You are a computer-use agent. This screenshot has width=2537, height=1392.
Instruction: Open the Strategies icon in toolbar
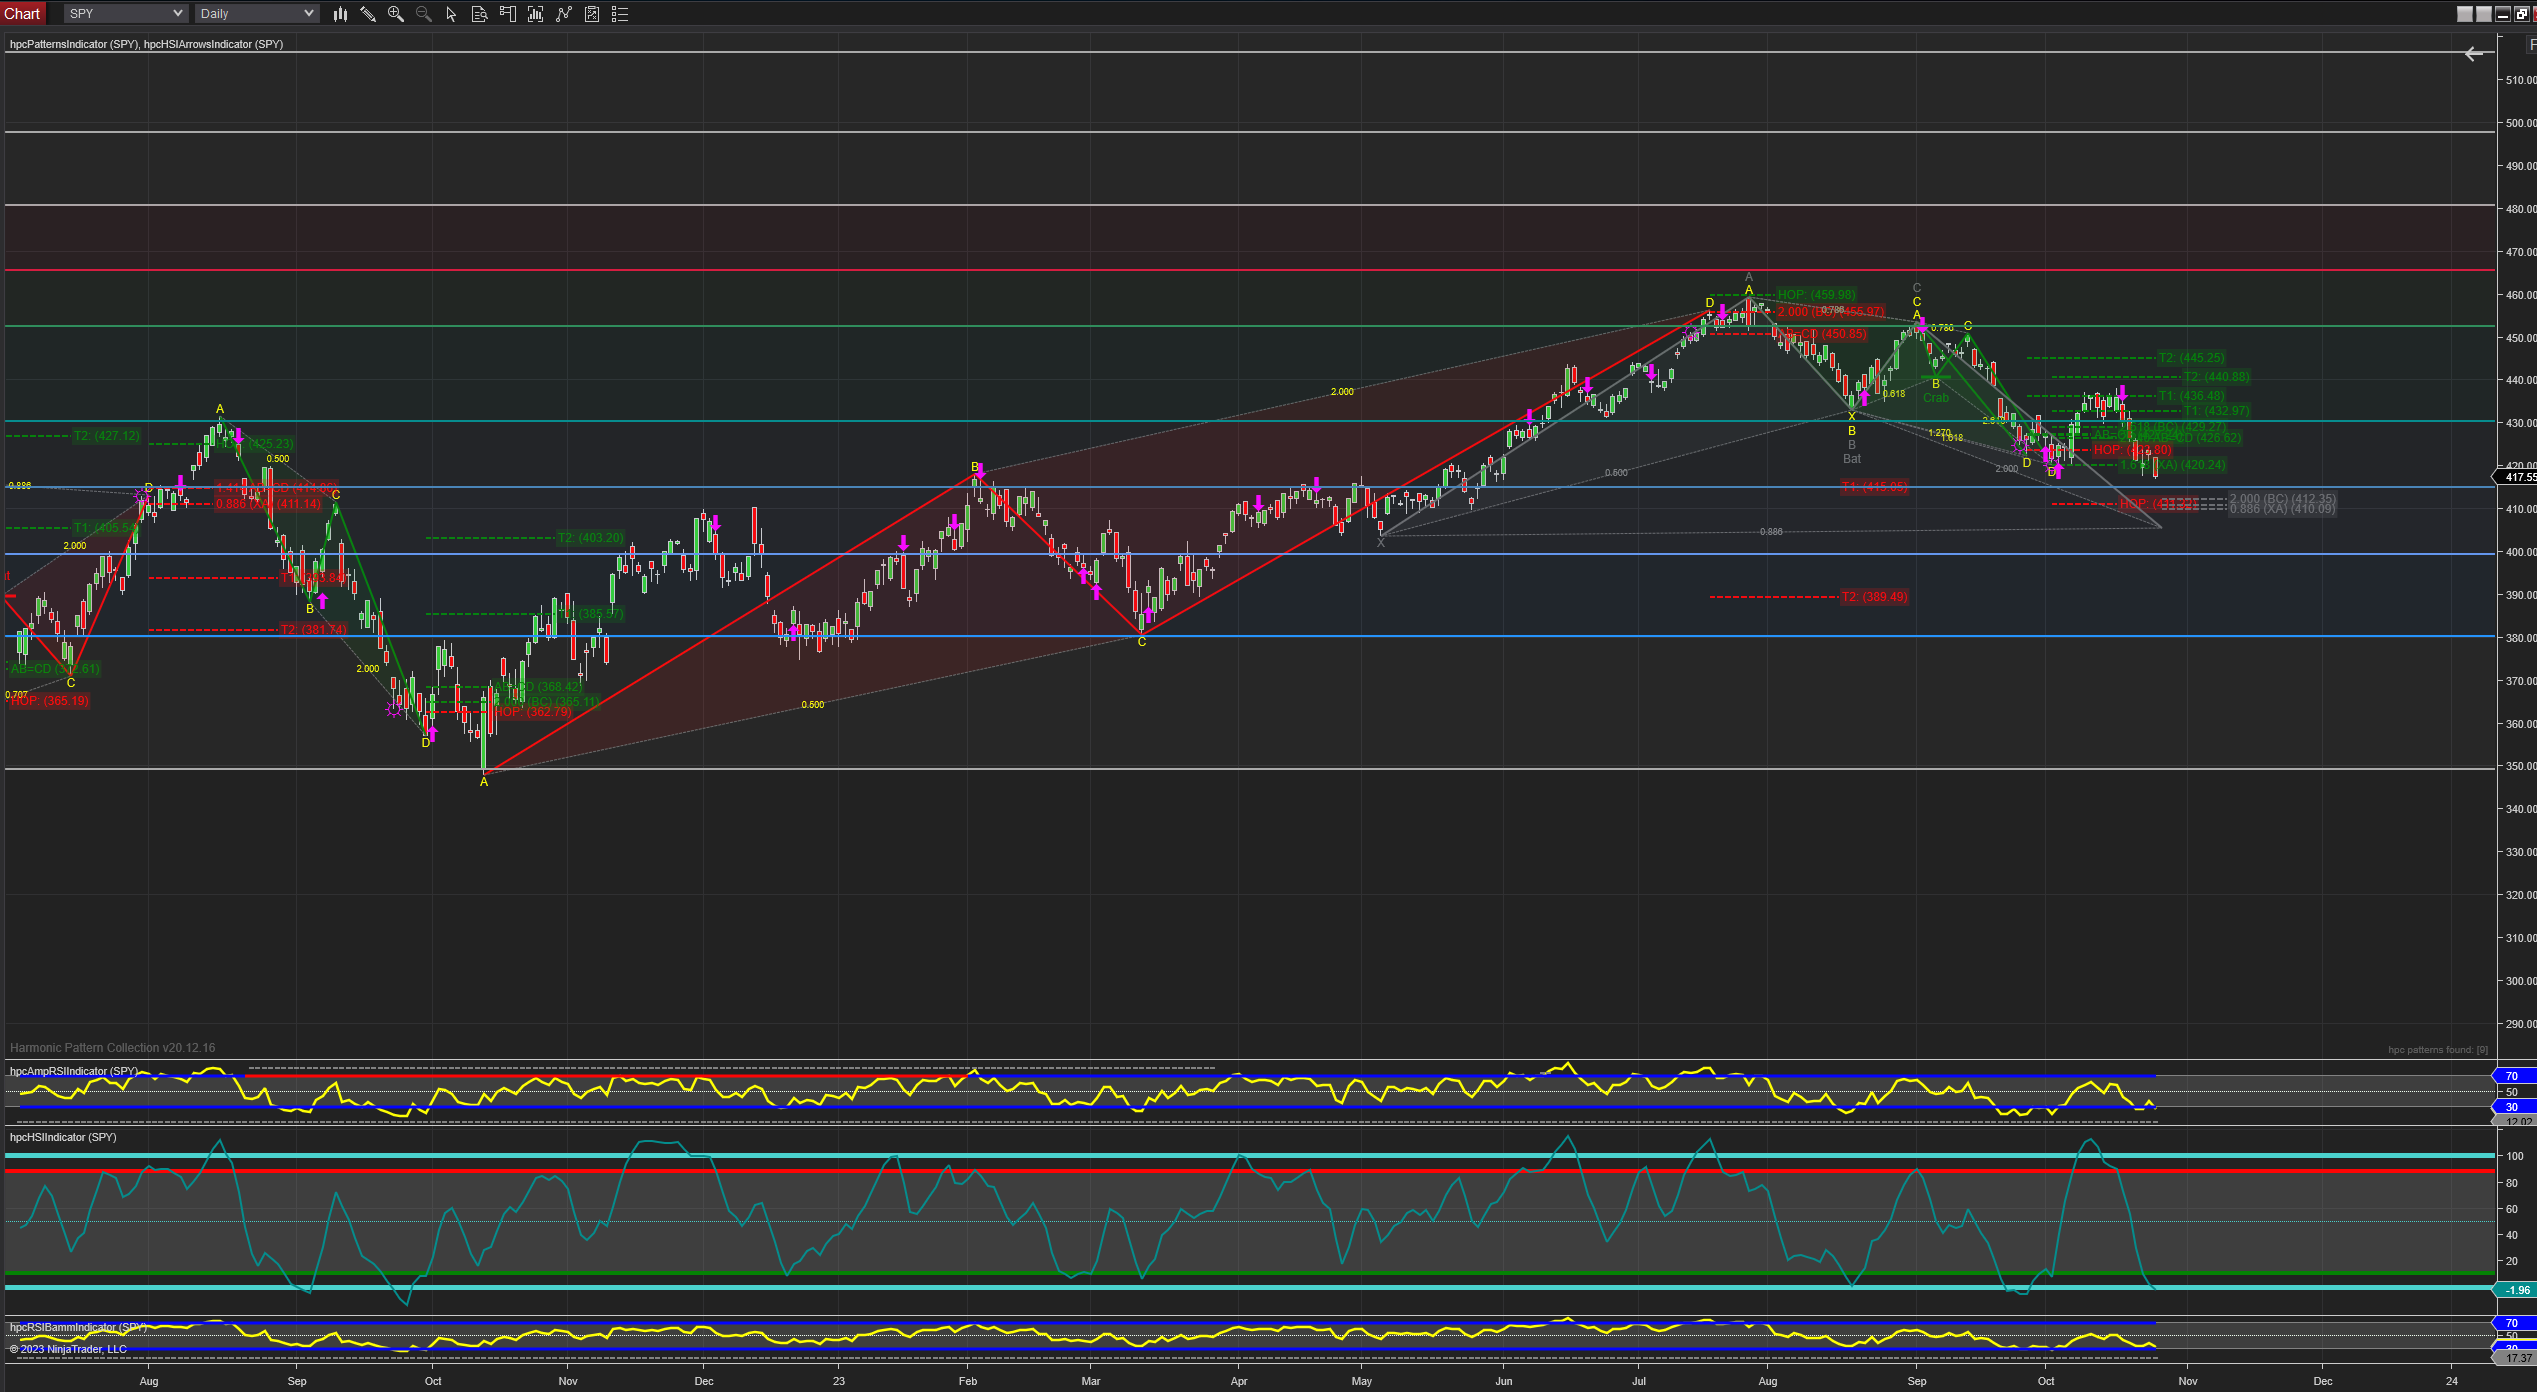pyautogui.click(x=592, y=14)
